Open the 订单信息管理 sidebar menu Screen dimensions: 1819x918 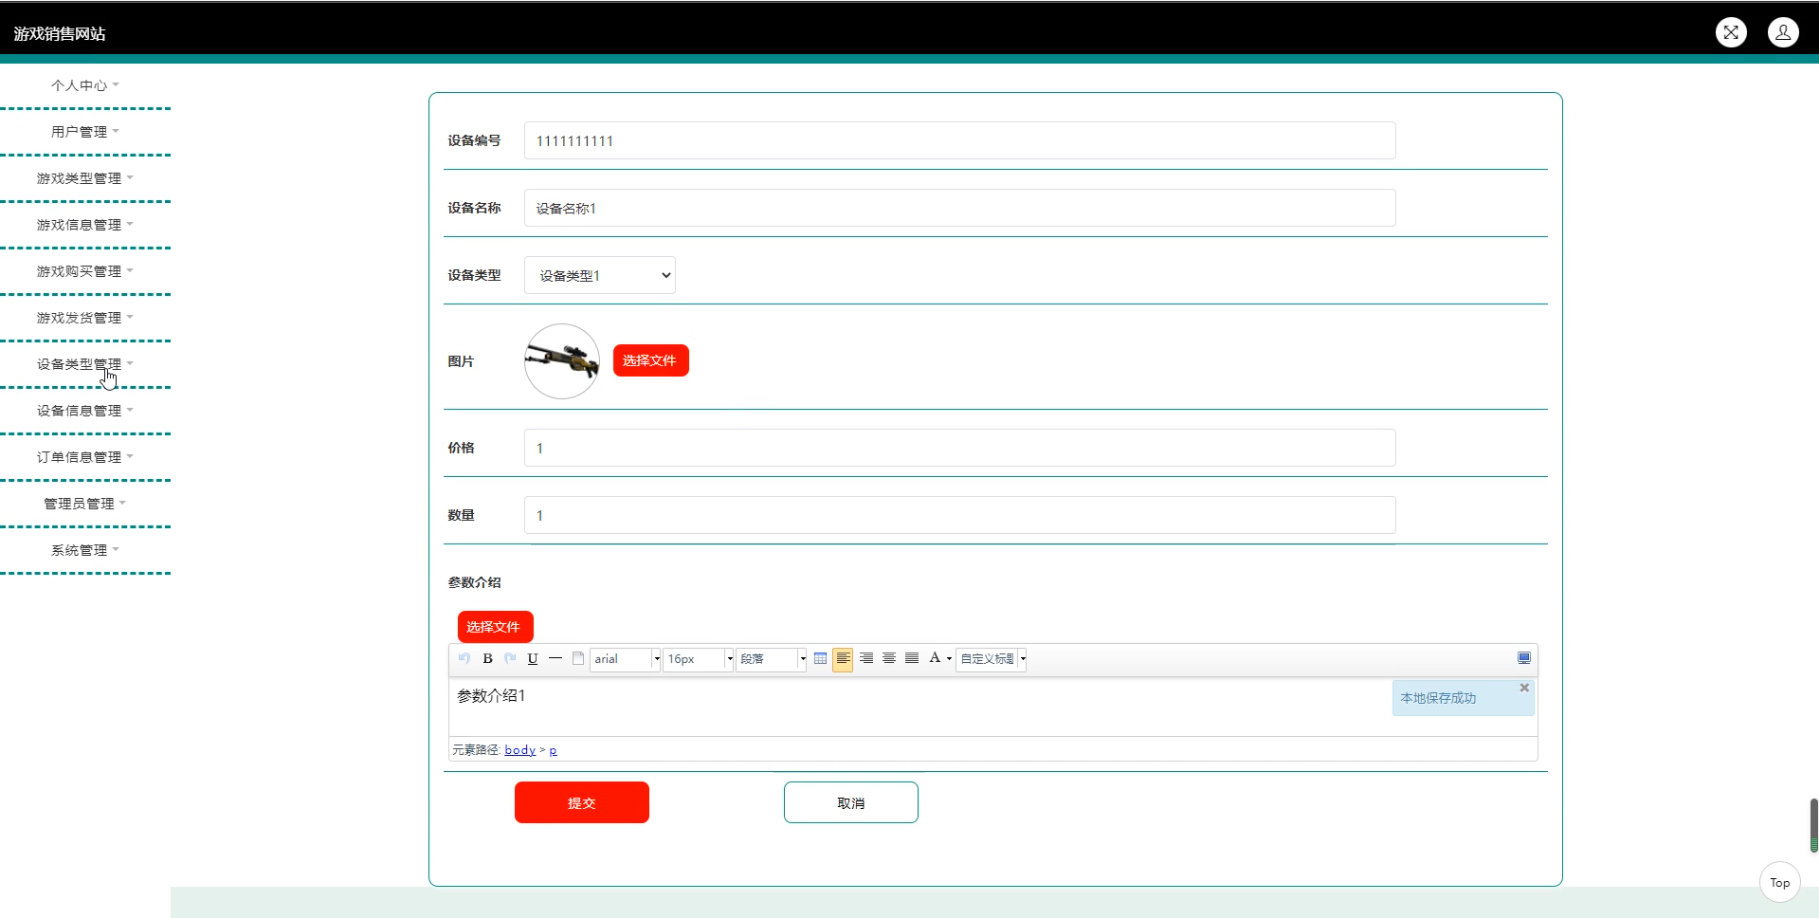pyautogui.click(x=85, y=457)
